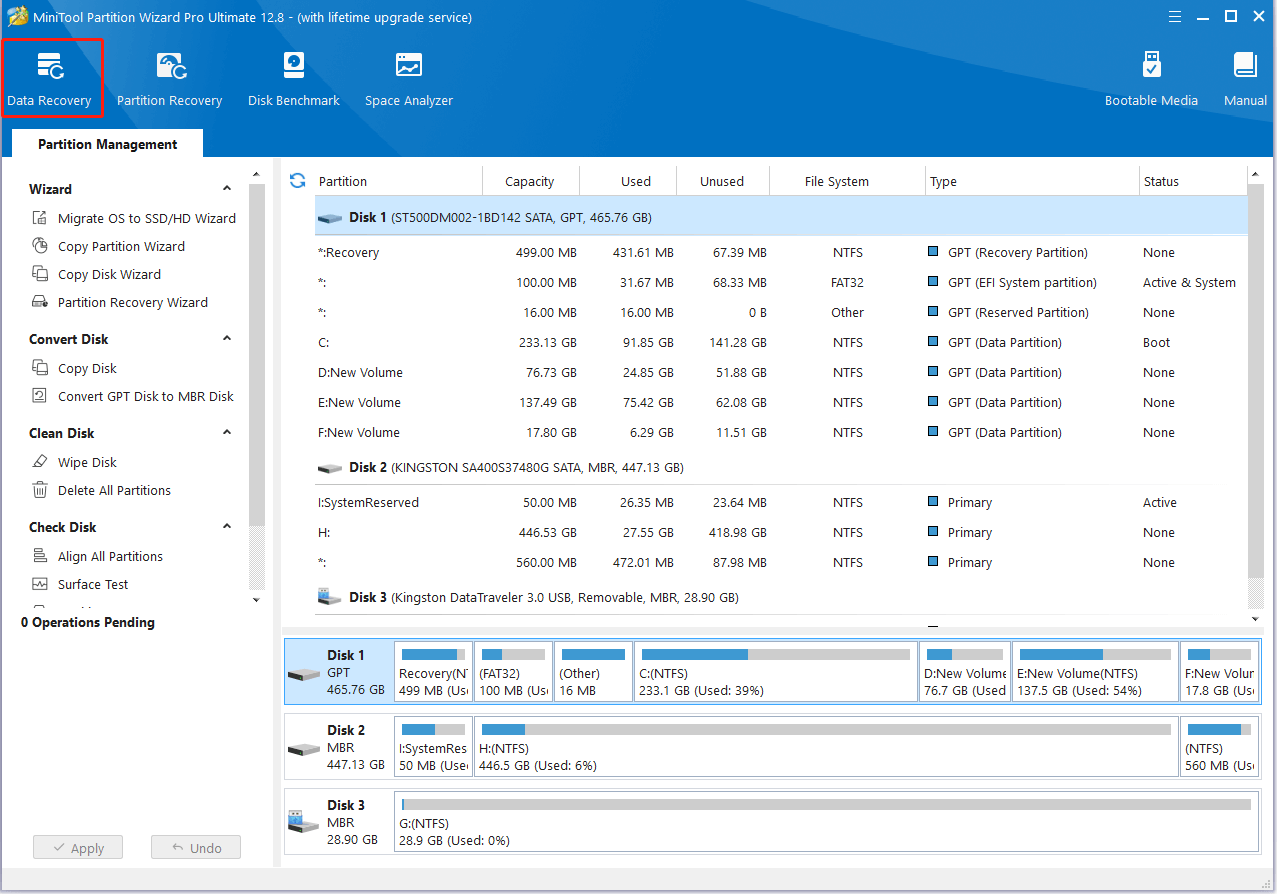Click the Recovery(NTFS) 499 MB block in disk map

point(433,673)
